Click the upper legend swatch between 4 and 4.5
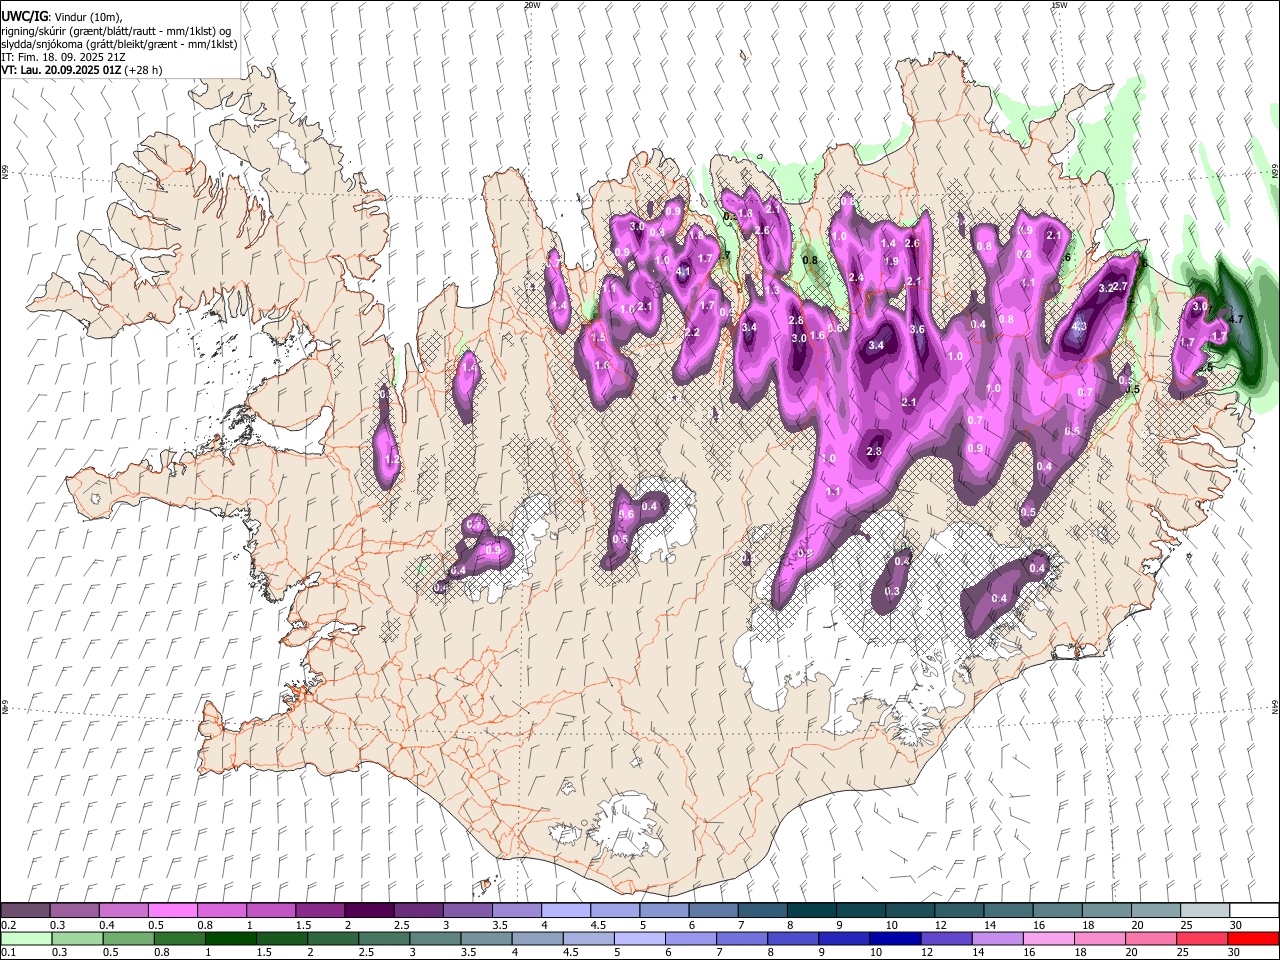The height and width of the screenshot is (960, 1280). 566,911
